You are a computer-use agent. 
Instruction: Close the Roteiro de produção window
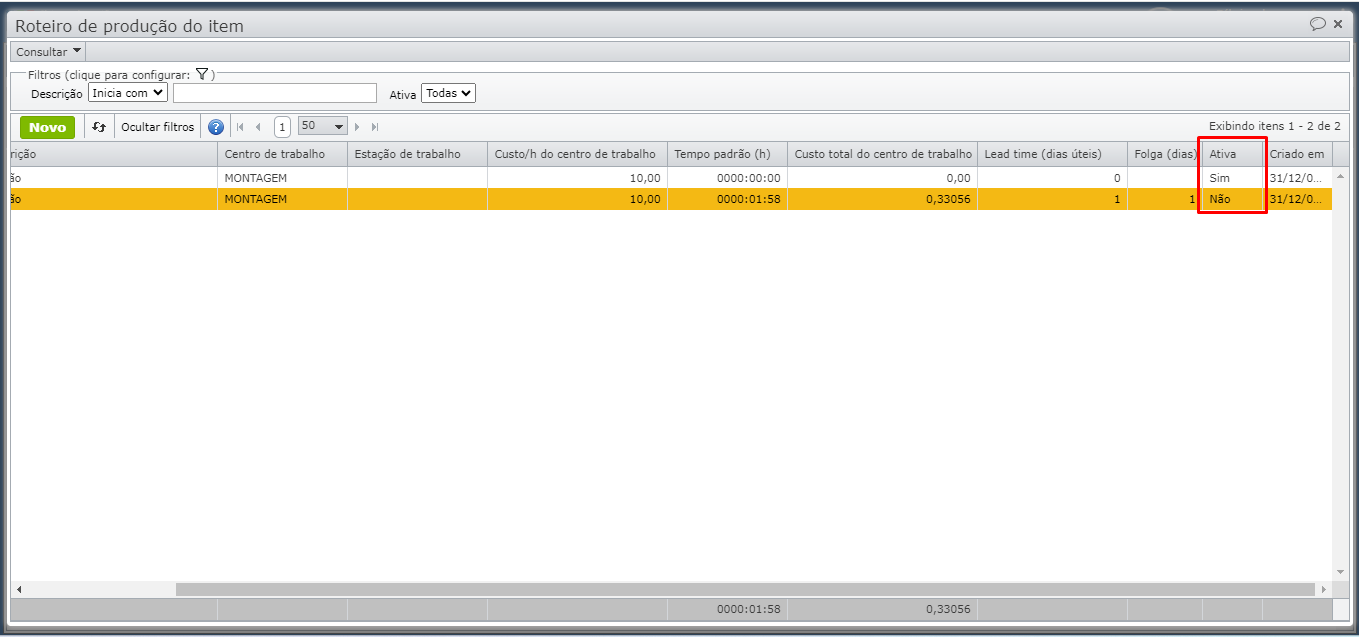click(1338, 24)
